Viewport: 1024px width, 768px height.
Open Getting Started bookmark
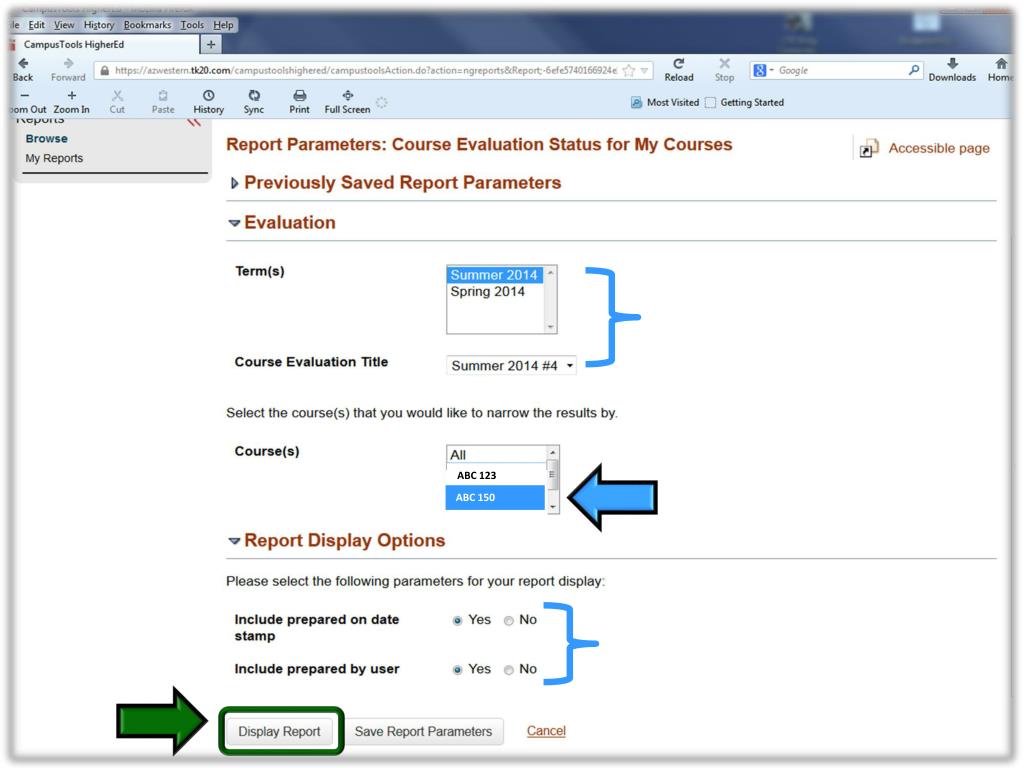pyautogui.click(x=744, y=103)
